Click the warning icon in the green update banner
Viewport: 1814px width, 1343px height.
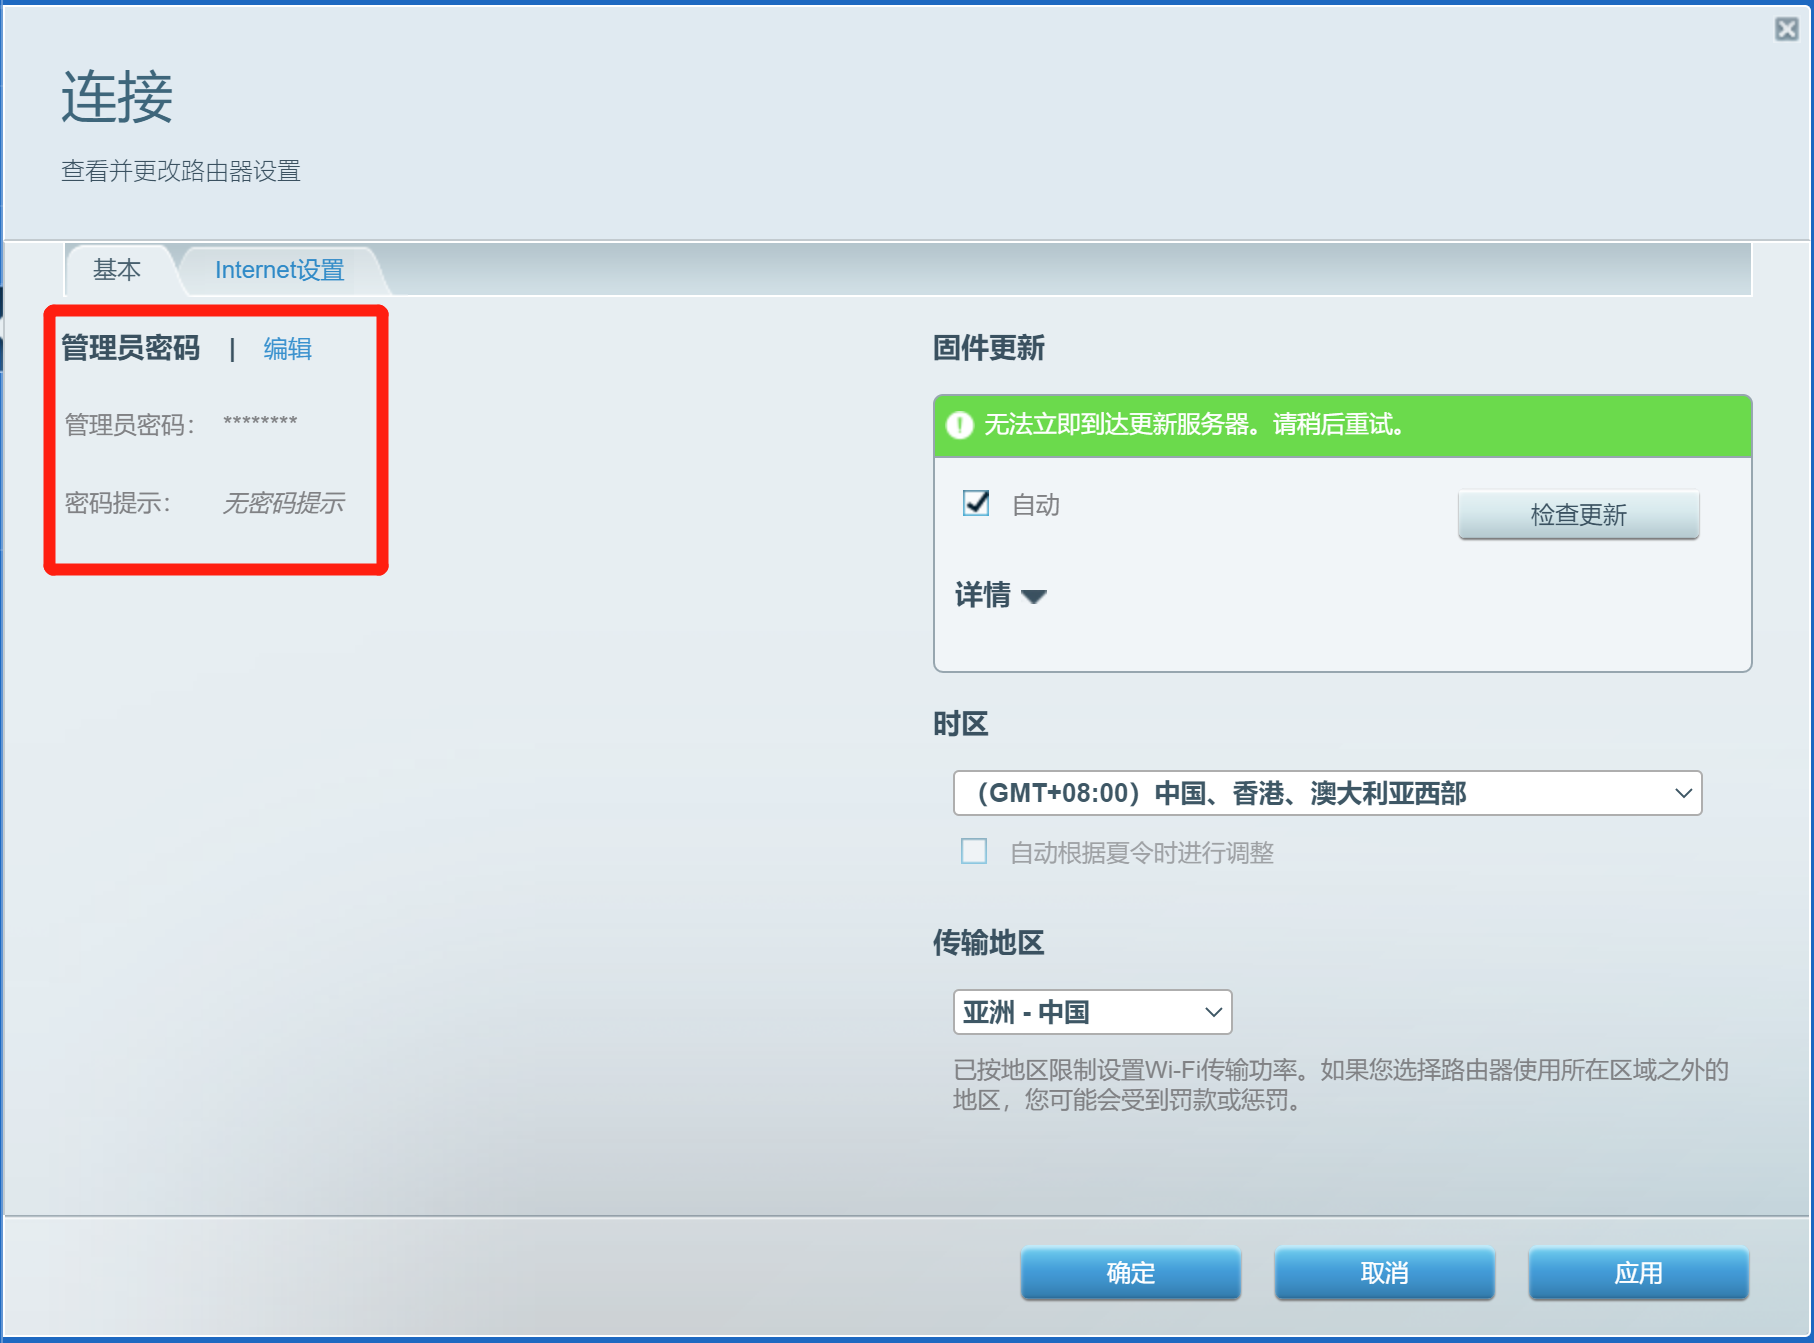click(960, 426)
